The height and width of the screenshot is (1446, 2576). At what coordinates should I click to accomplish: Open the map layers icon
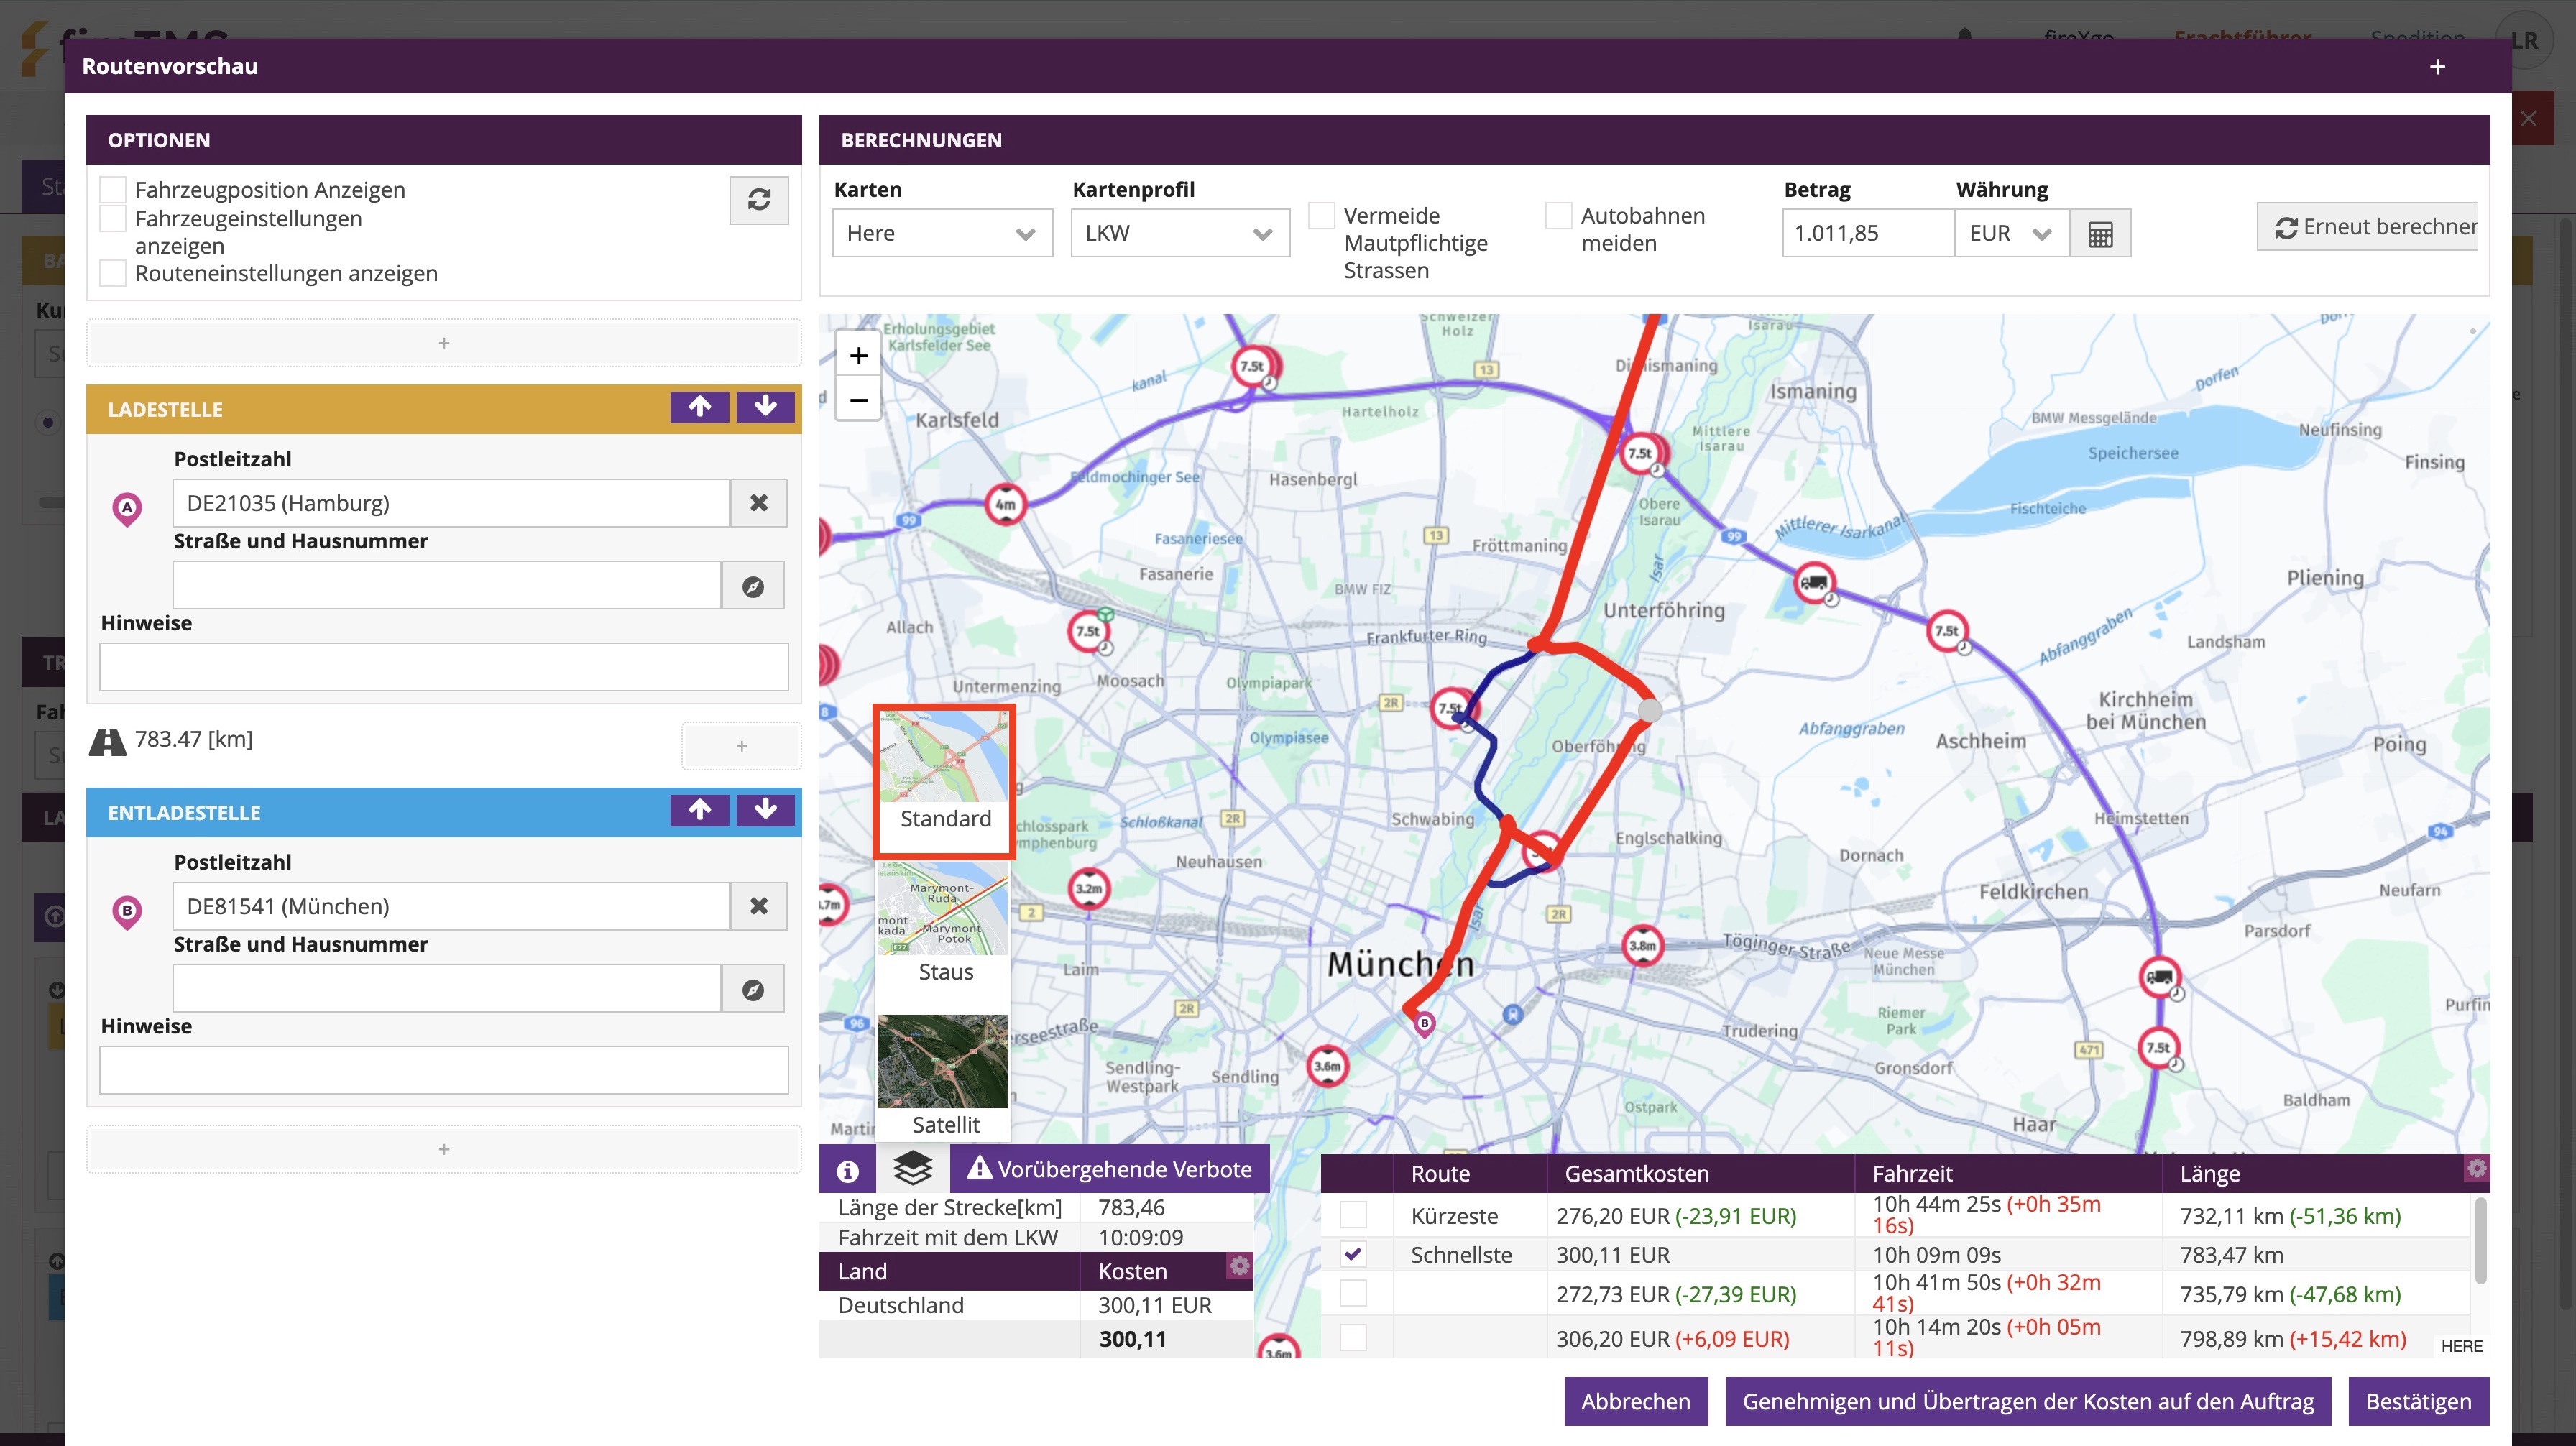coord(912,1168)
